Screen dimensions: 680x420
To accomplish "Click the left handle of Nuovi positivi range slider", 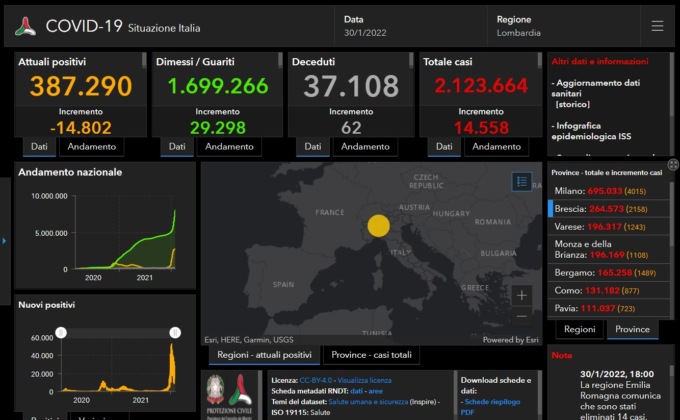I will tap(61, 333).
